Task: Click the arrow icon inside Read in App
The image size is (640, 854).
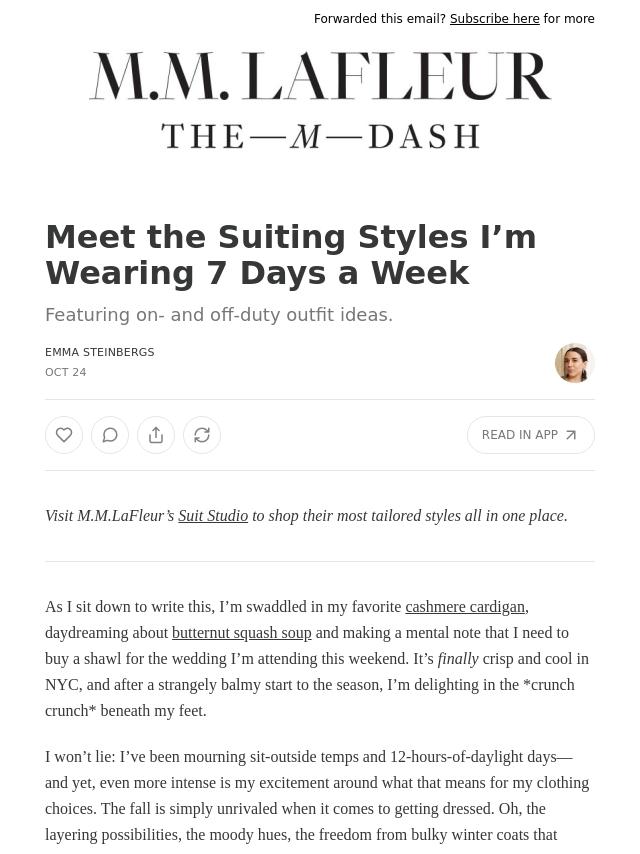Action: [x=571, y=435]
